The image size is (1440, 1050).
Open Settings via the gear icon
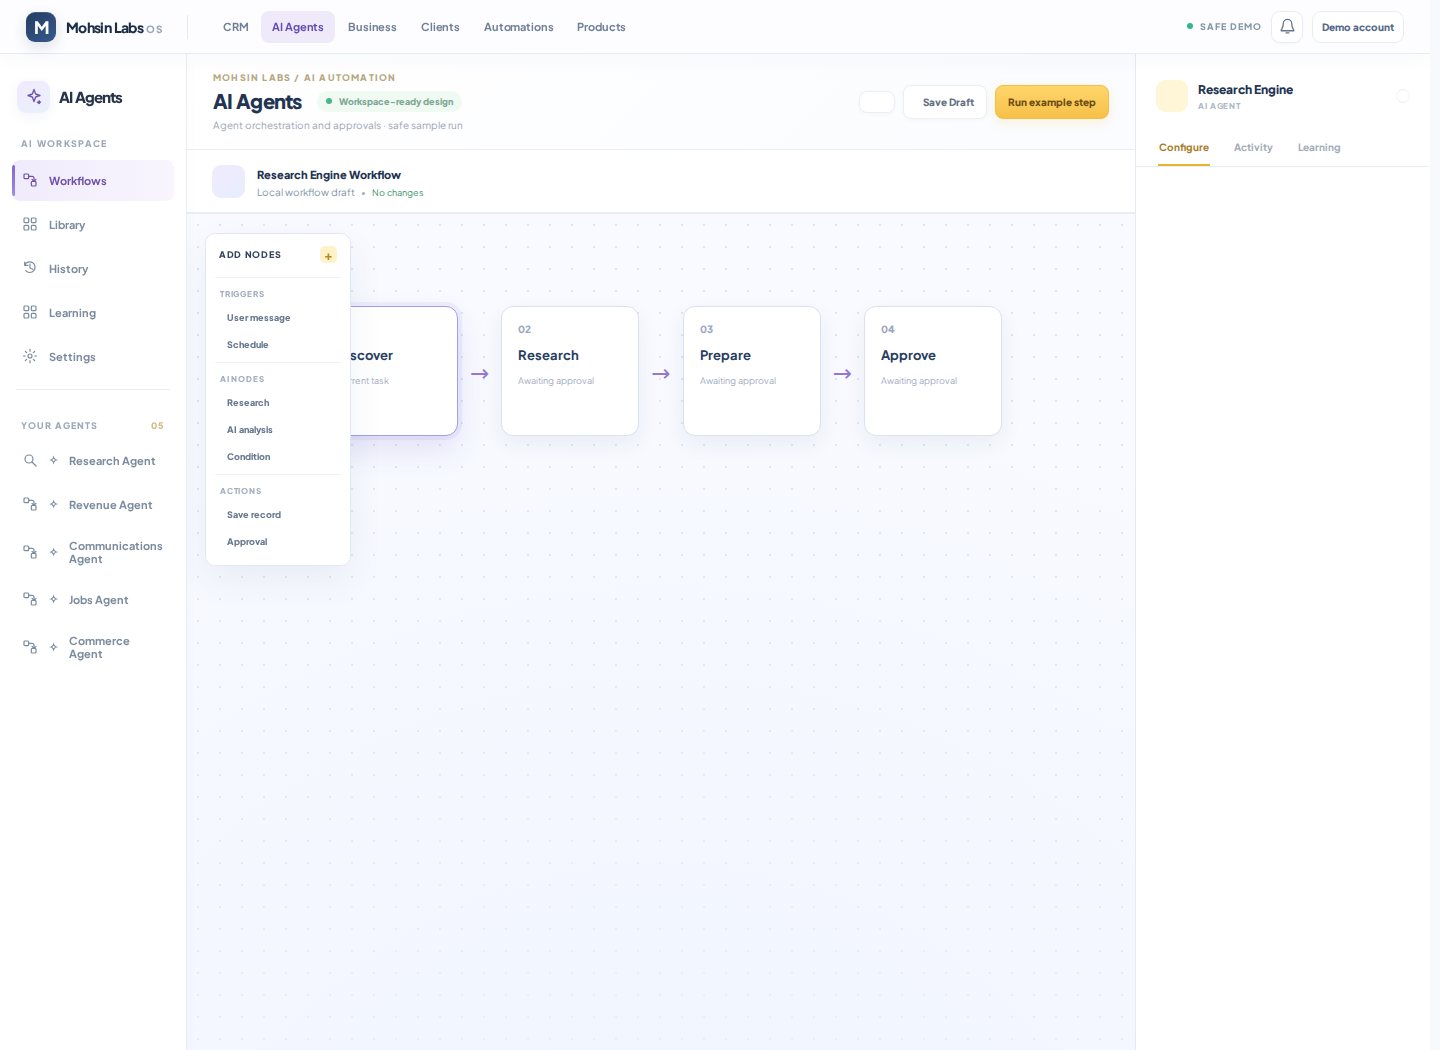[x=30, y=357]
